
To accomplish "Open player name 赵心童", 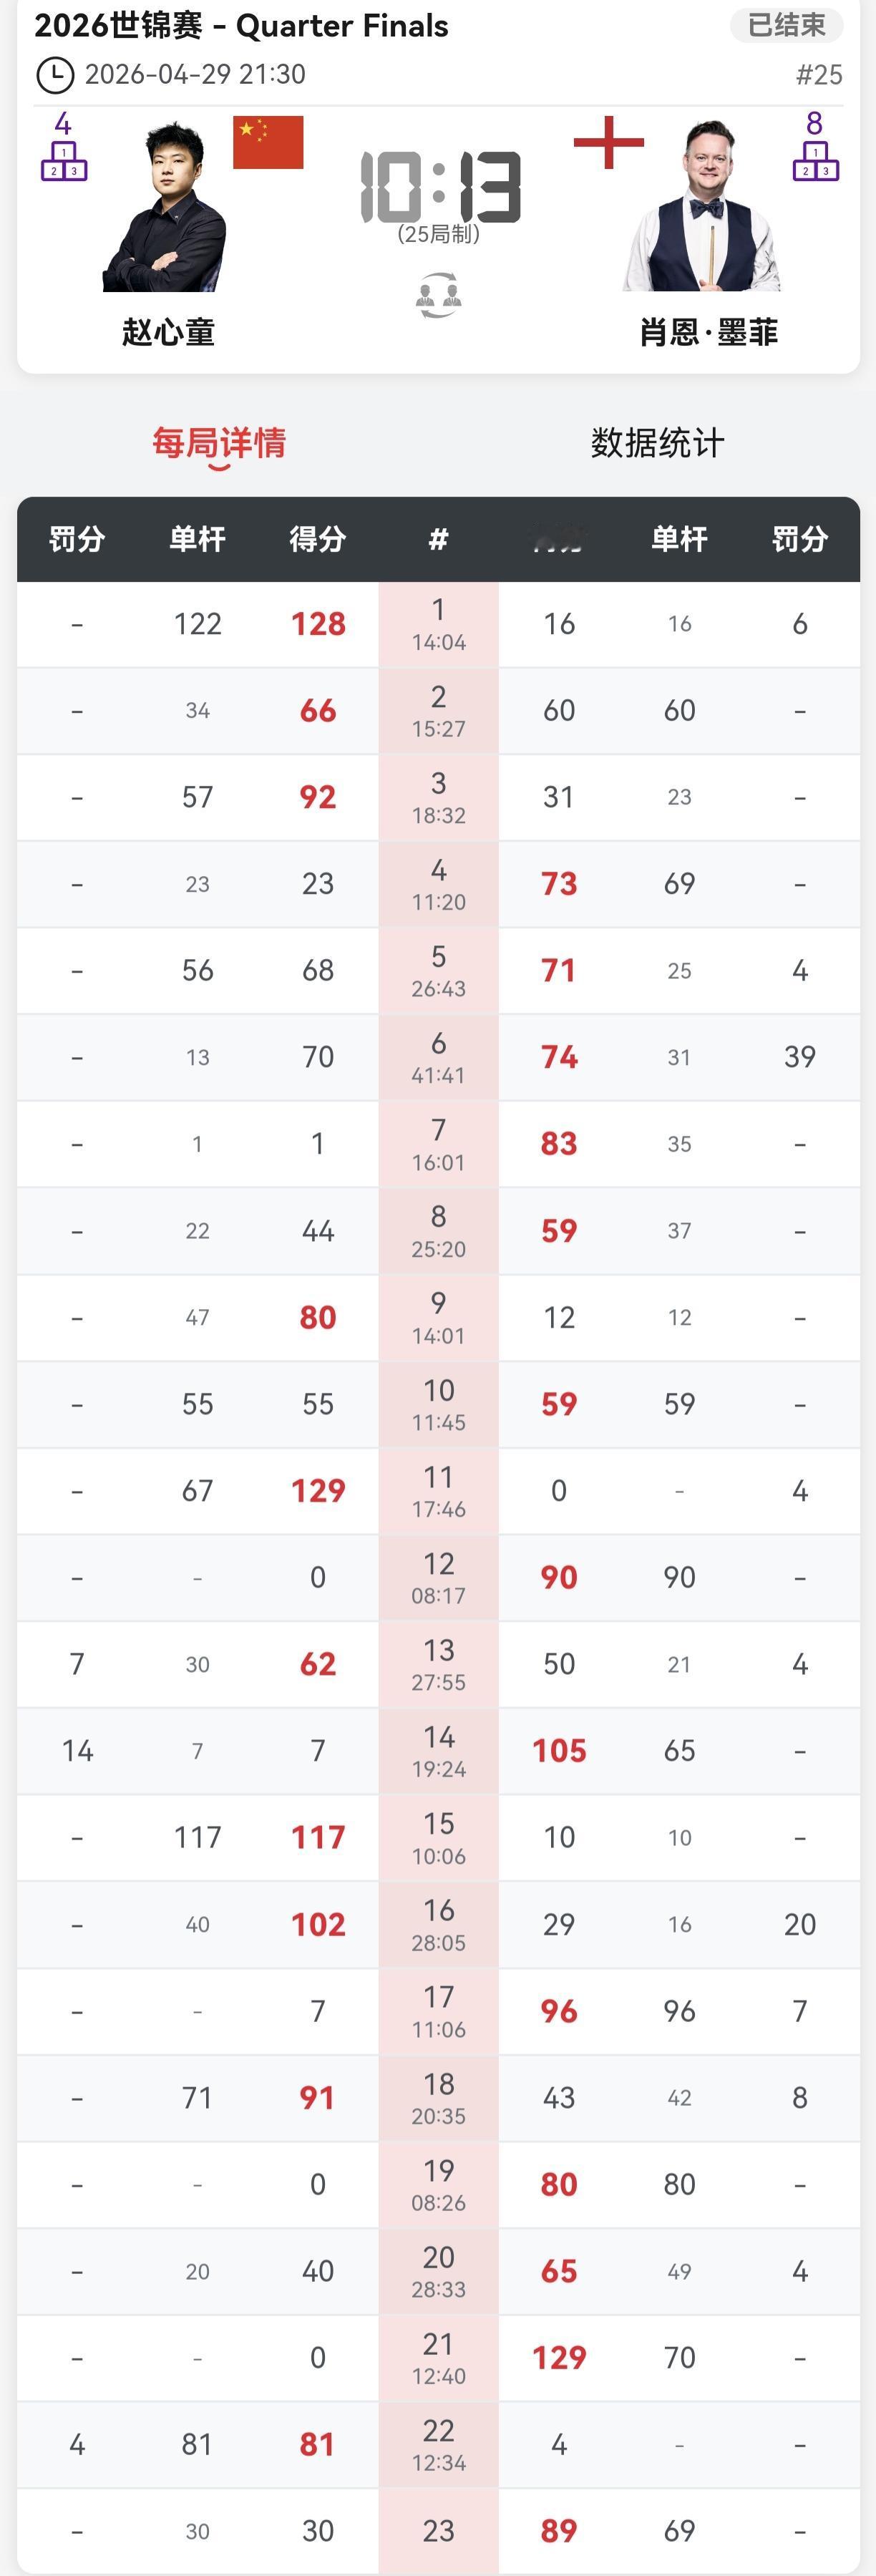I will (168, 332).
